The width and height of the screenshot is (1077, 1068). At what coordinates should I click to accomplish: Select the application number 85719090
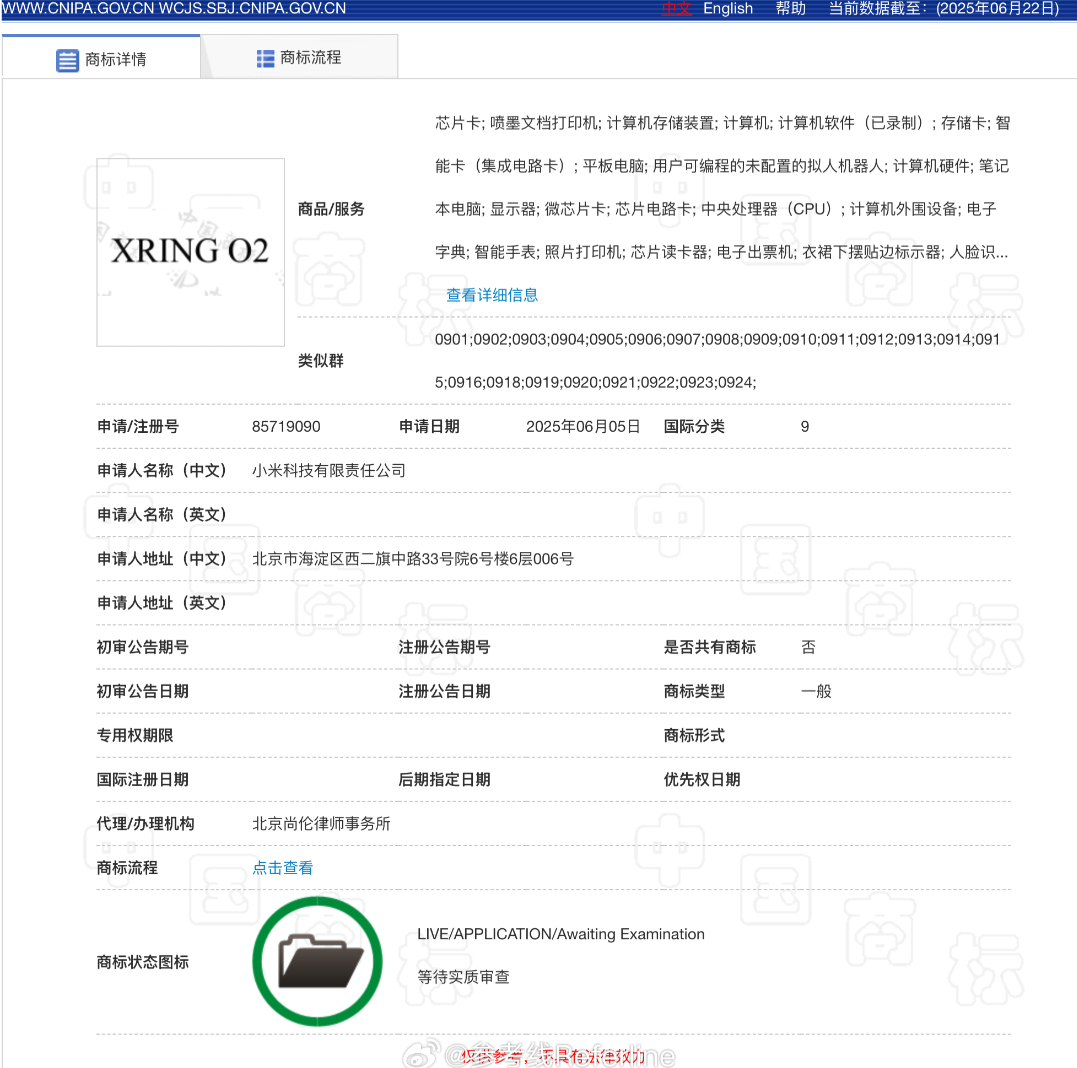pos(286,427)
